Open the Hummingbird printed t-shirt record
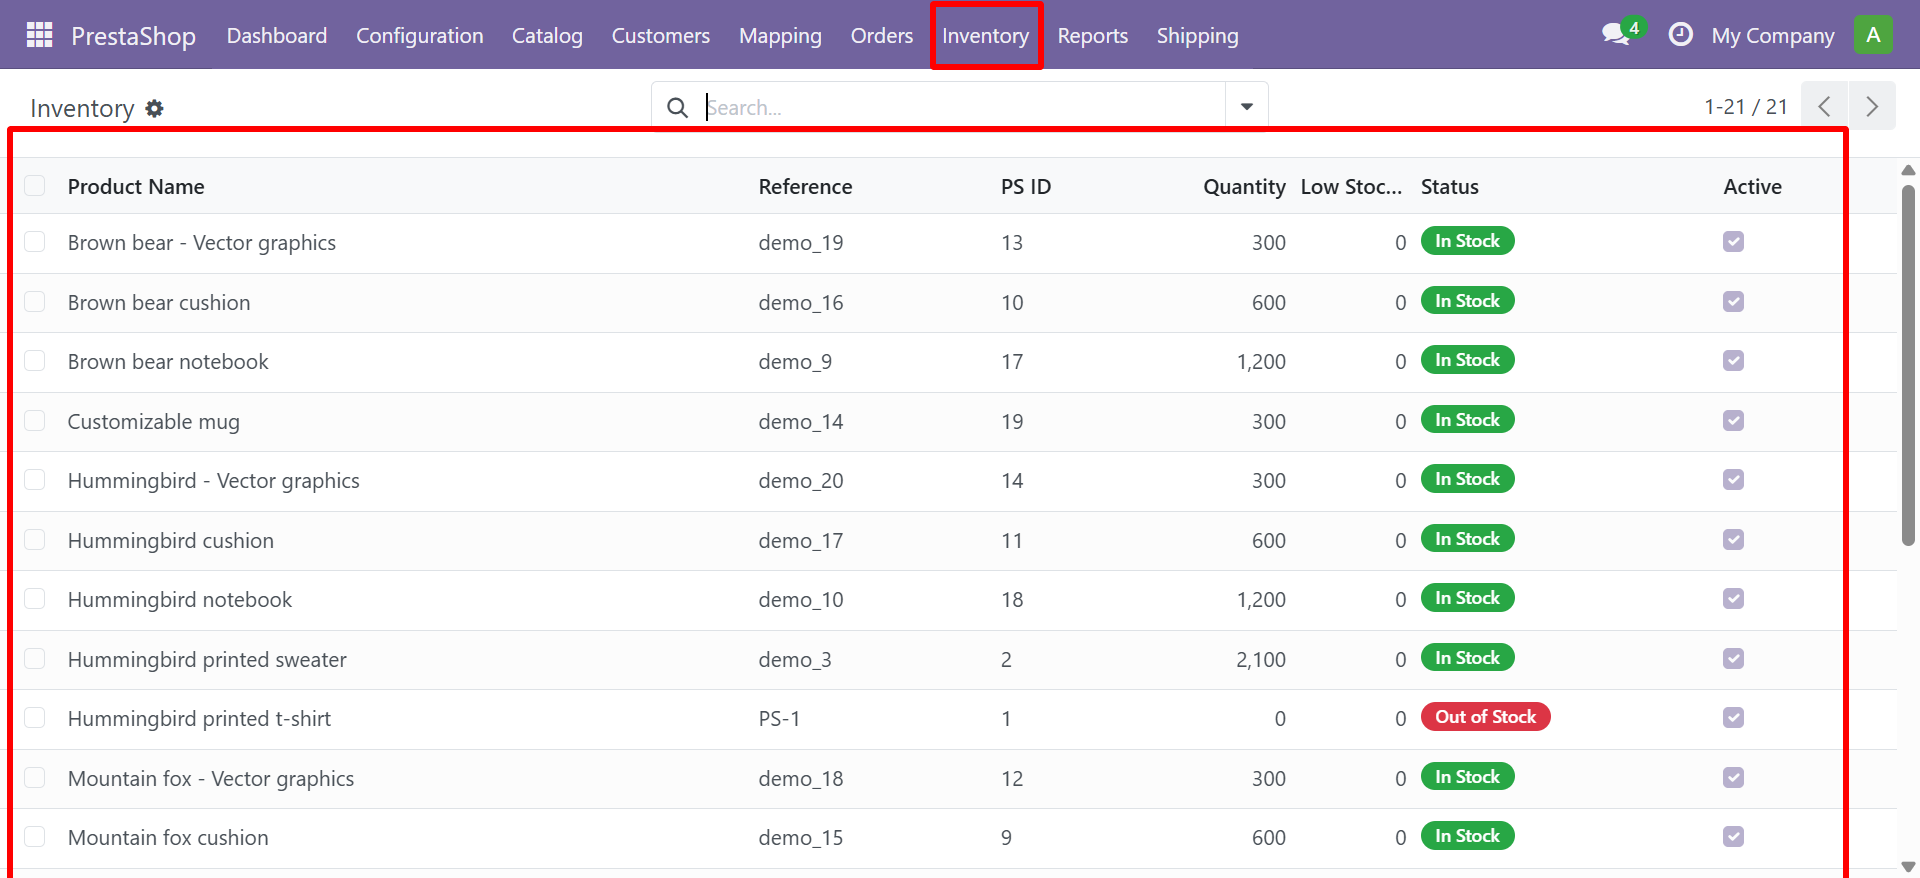 pos(199,719)
